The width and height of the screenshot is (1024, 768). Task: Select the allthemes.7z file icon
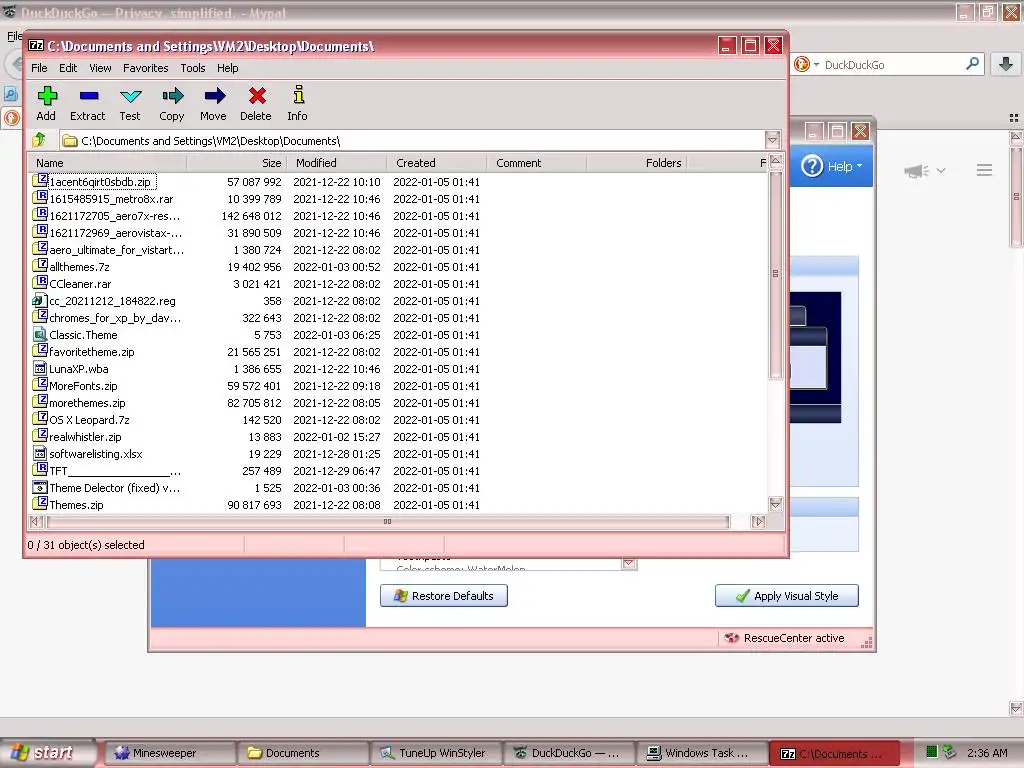[40, 265]
